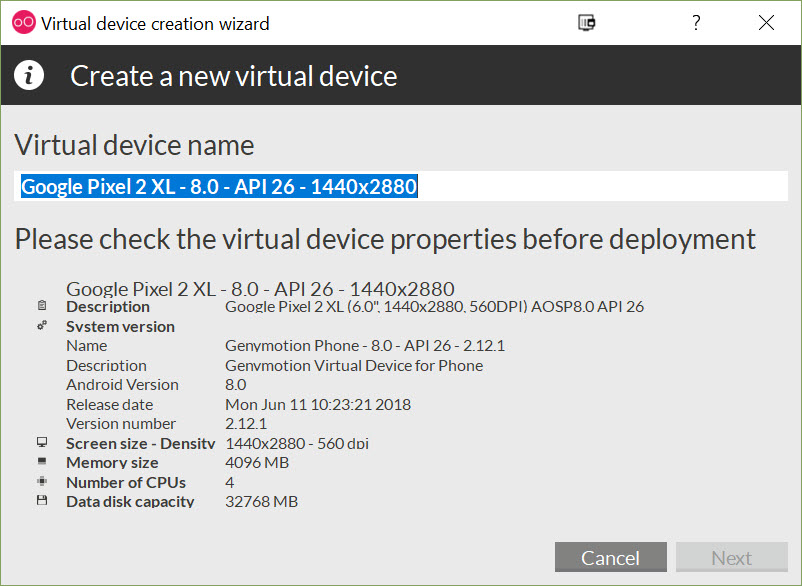This screenshot has height=586, width=802.
Task: Open the question mark help button
Action: coord(696,22)
